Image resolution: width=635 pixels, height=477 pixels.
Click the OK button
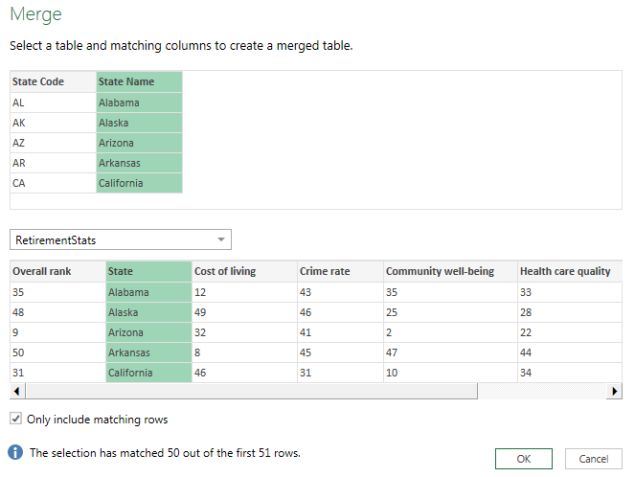523,459
